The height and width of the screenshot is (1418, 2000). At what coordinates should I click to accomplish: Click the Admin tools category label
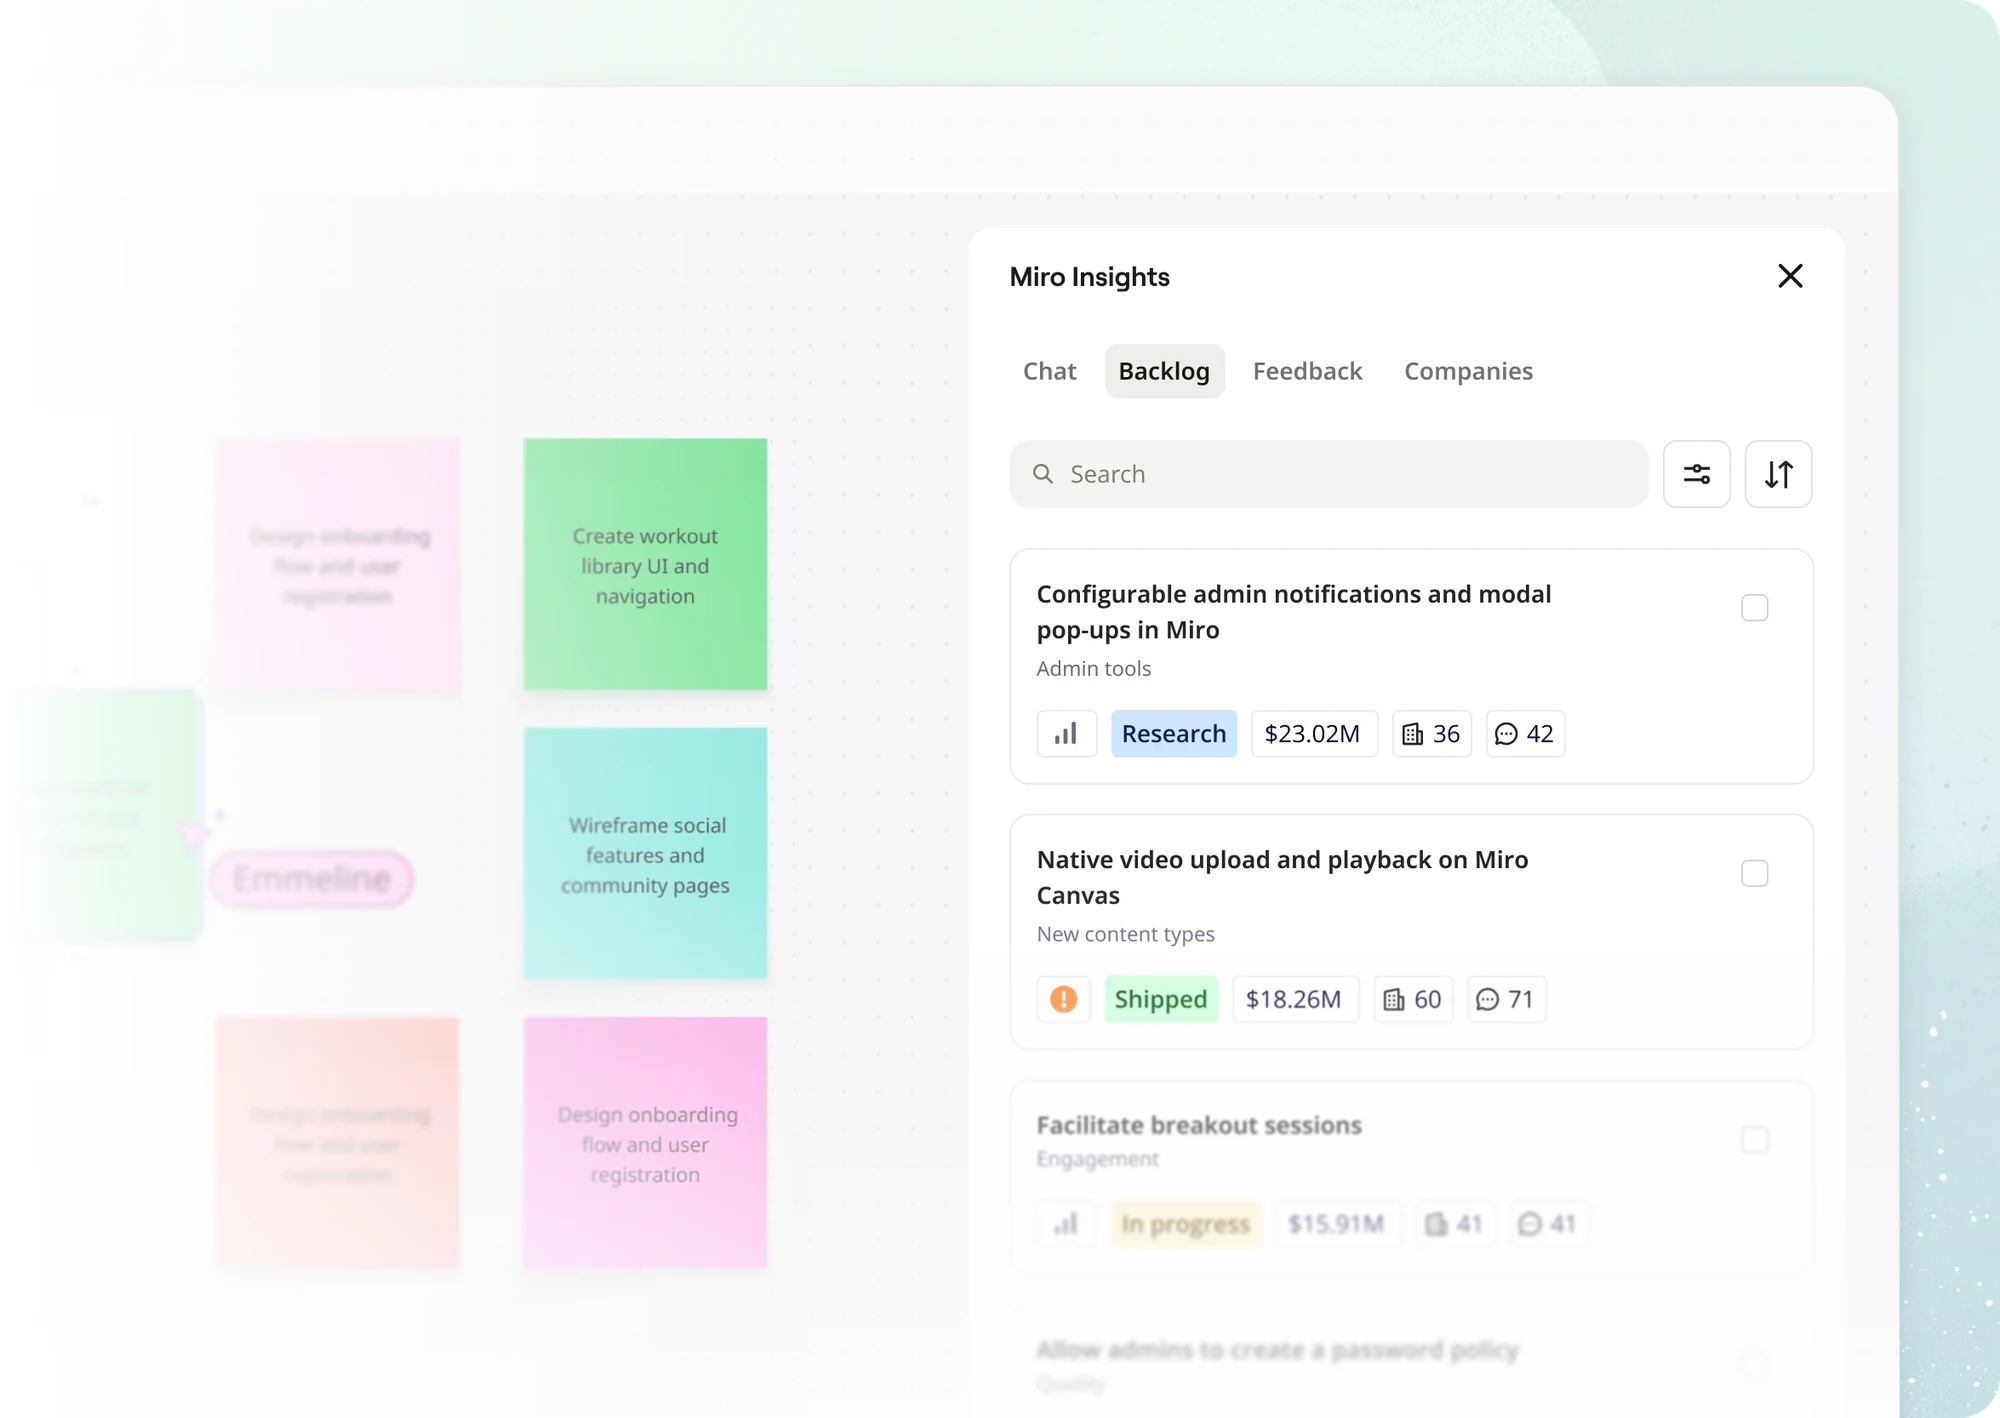coord(1093,669)
